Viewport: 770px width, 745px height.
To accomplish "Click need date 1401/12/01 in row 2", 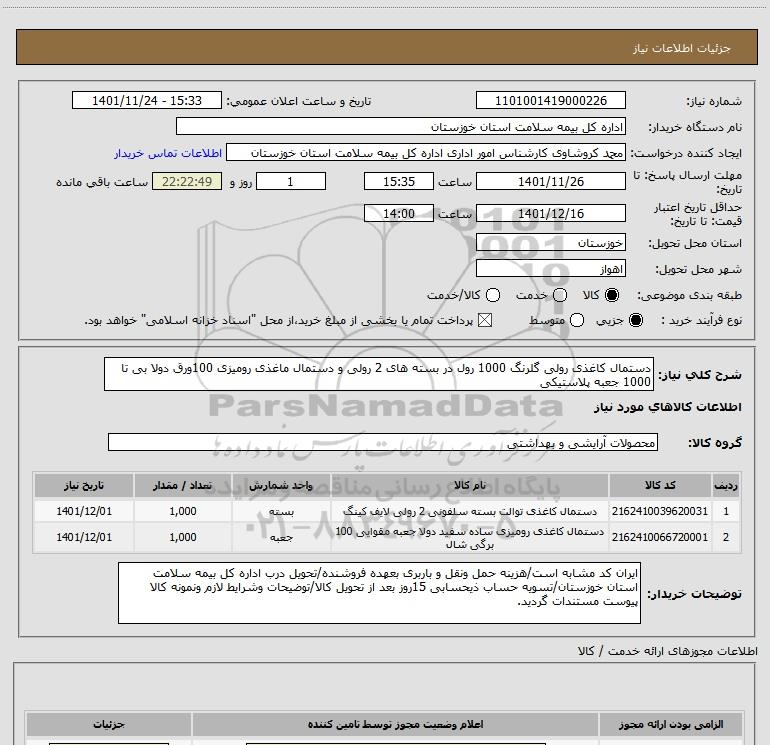I will tap(84, 537).
